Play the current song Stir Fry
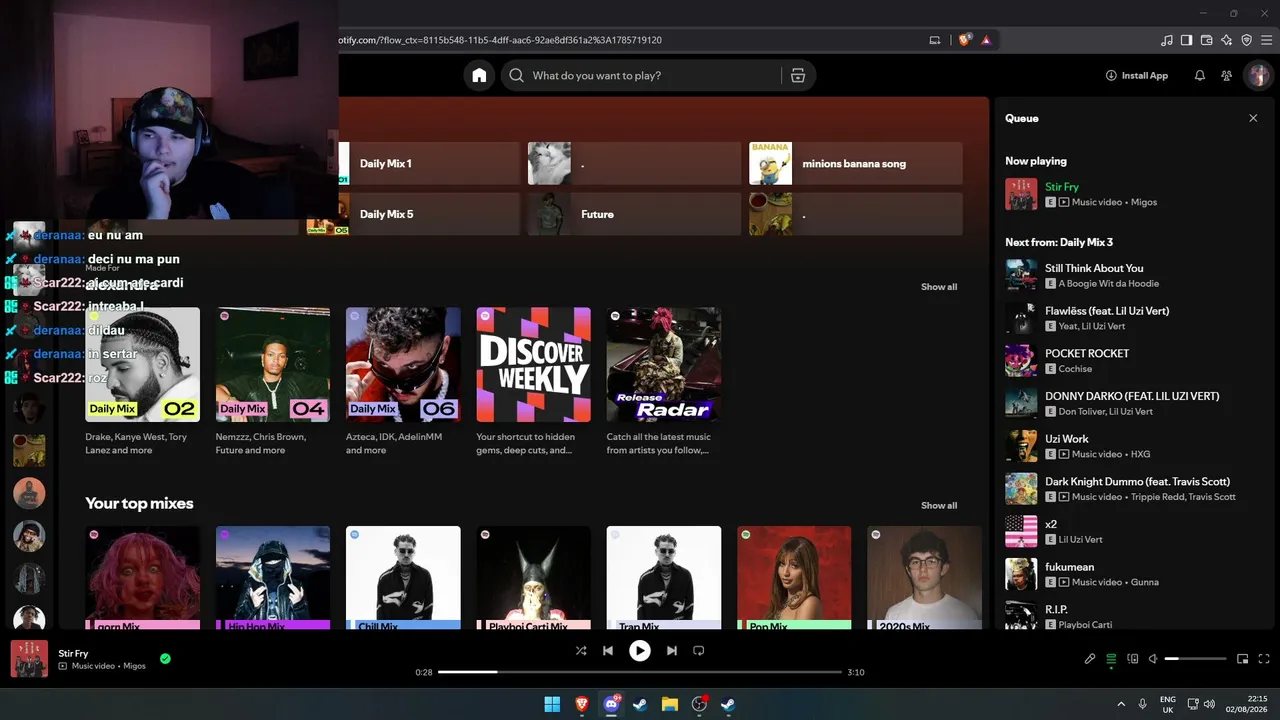The height and width of the screenshot is (720, 1280). point(640,650)
